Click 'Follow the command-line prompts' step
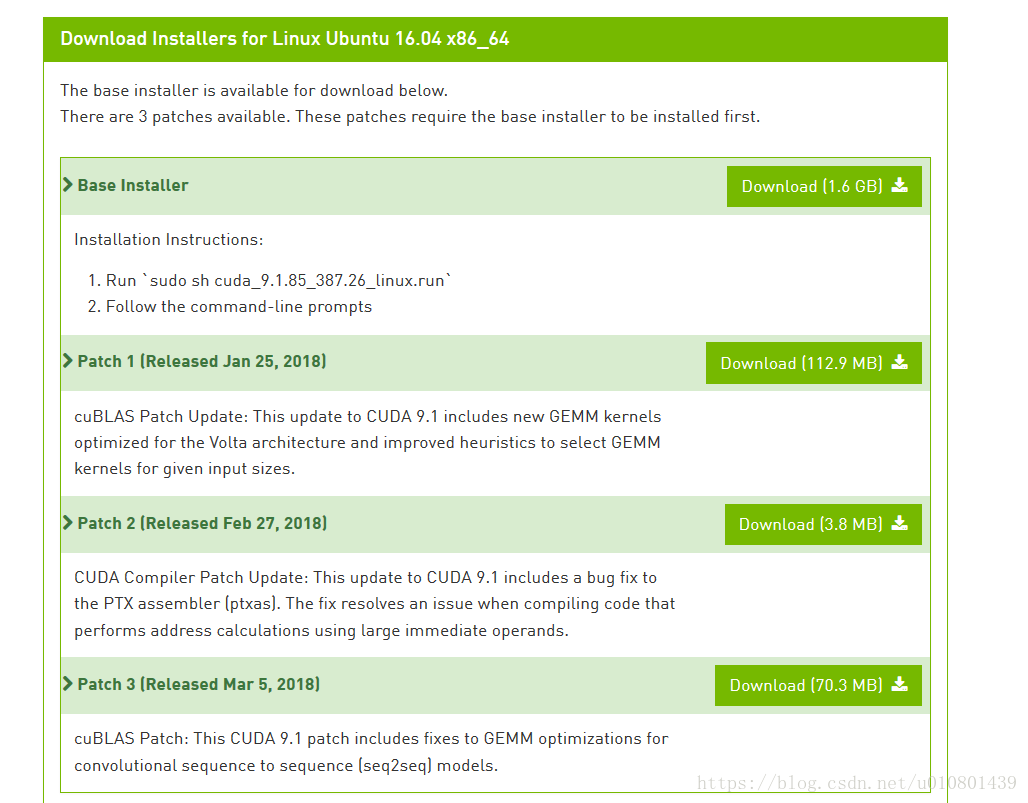This screenshot has width=1028, height=803. [239, 307]
